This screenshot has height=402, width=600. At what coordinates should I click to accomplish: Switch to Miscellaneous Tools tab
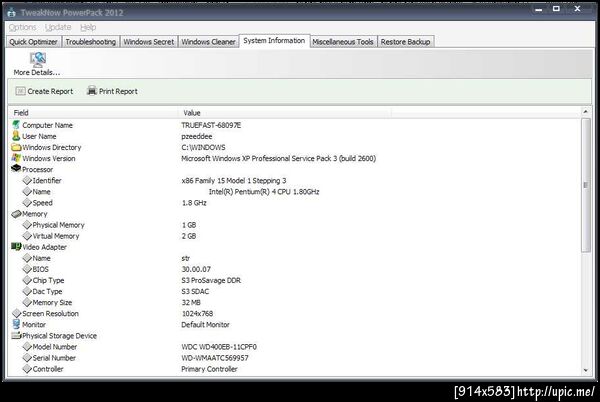click(343, 42)
